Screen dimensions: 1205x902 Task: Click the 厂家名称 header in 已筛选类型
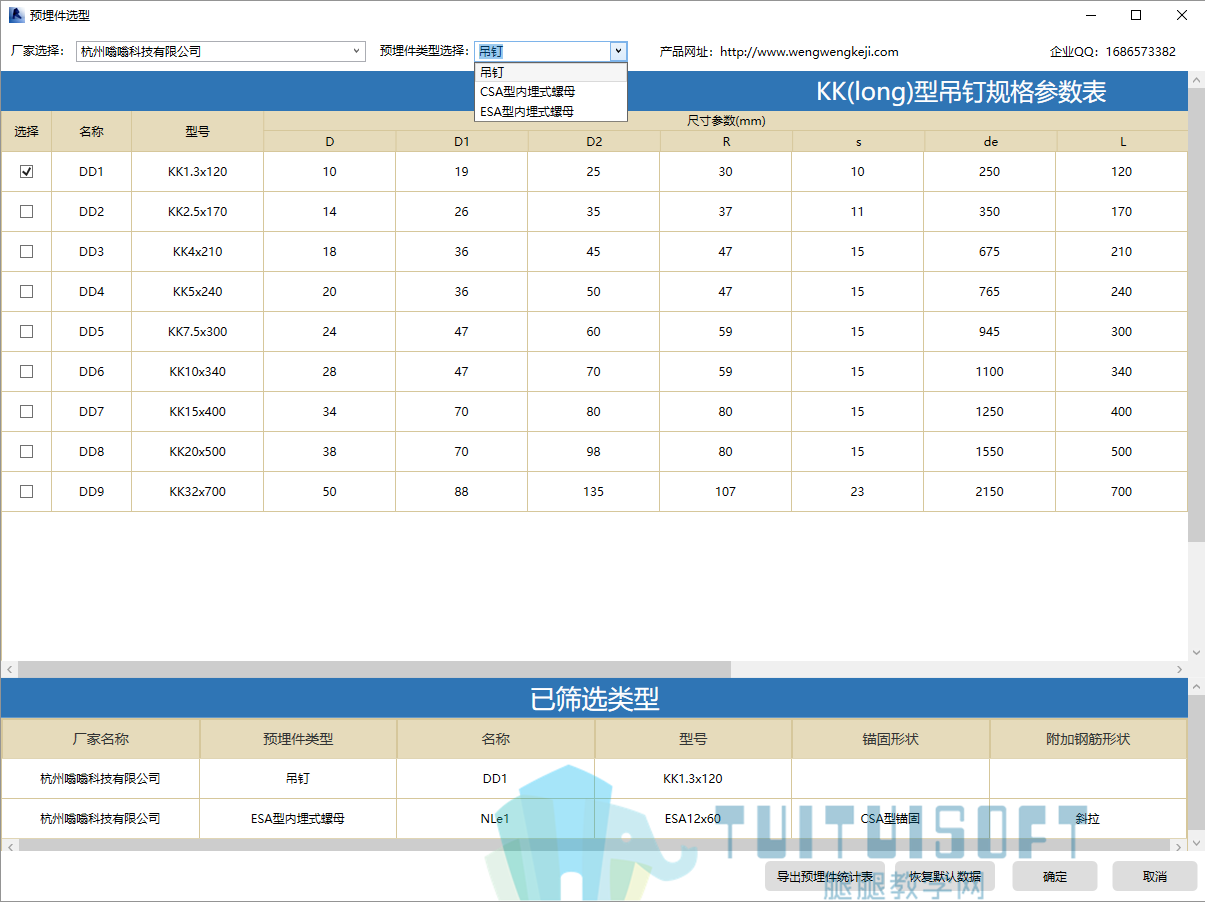click(x=101, y=739)
